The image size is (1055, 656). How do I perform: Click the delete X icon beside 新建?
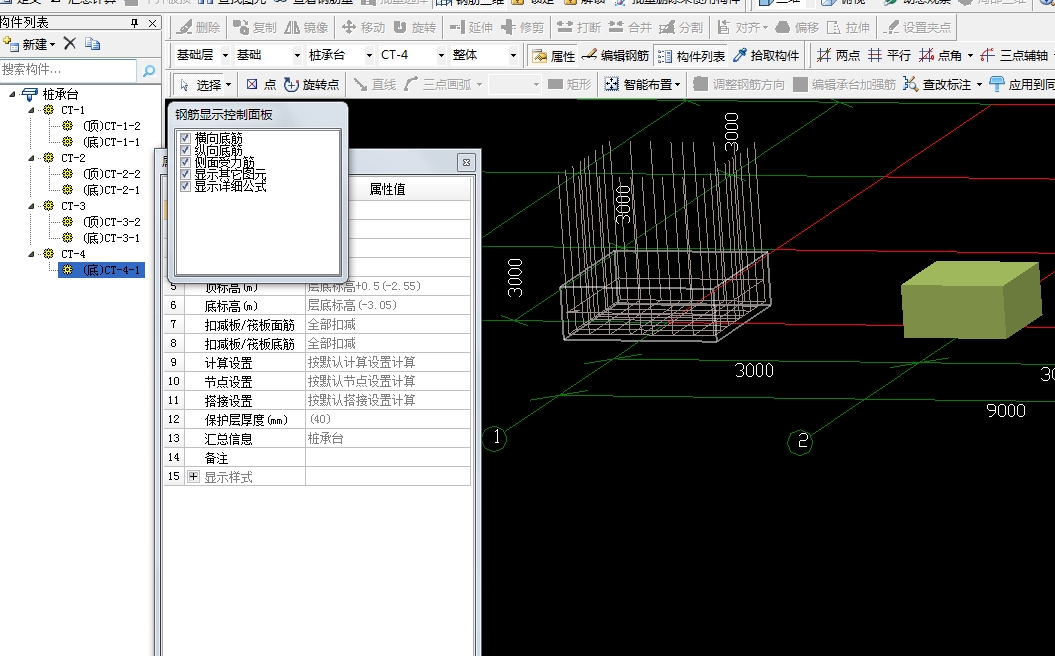click(x=69, y=44)
